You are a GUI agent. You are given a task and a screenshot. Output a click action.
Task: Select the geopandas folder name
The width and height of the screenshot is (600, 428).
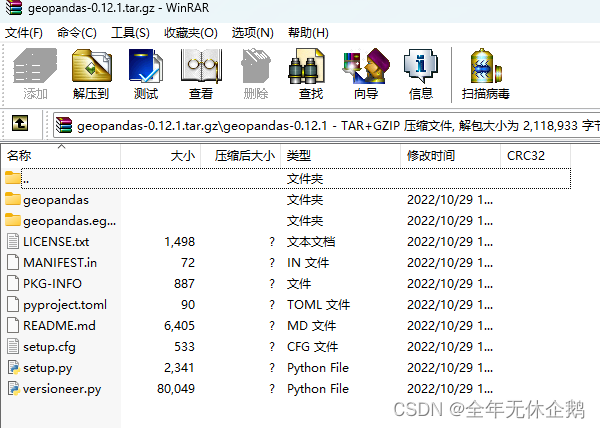coord(56,200)
